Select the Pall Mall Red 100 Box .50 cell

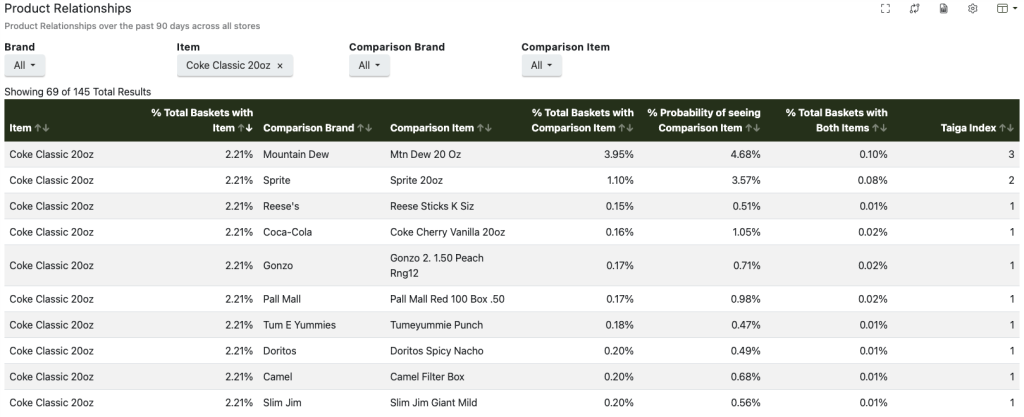coord(447,300)
